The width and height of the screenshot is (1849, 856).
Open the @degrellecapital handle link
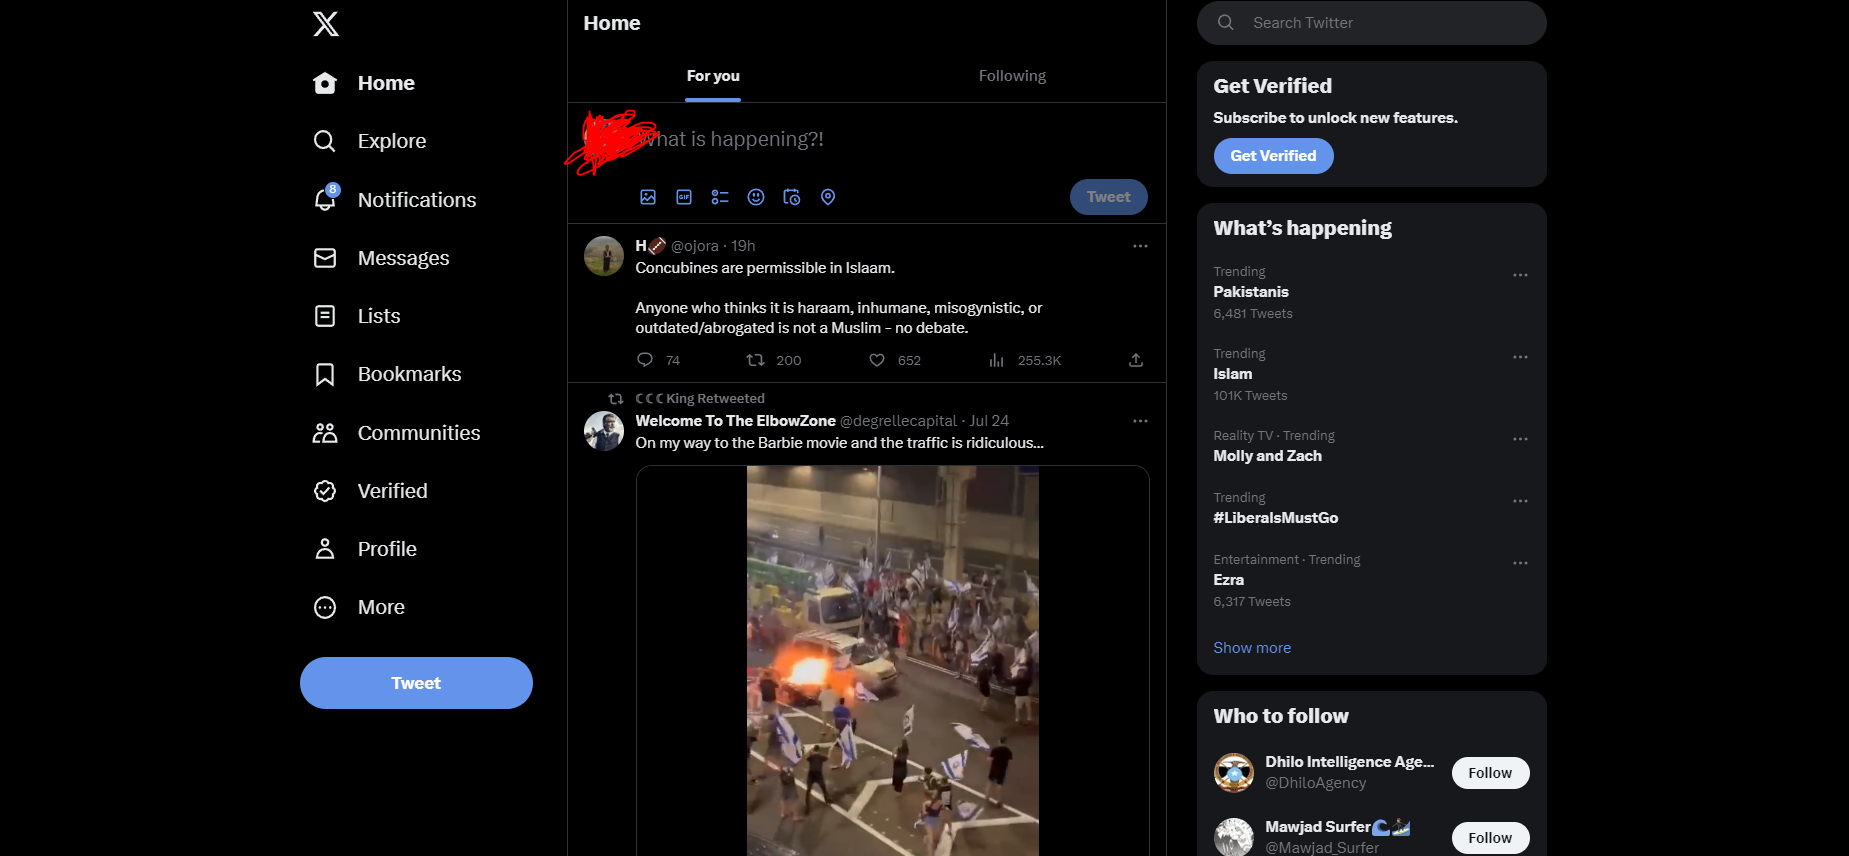[x=898, y=421]
